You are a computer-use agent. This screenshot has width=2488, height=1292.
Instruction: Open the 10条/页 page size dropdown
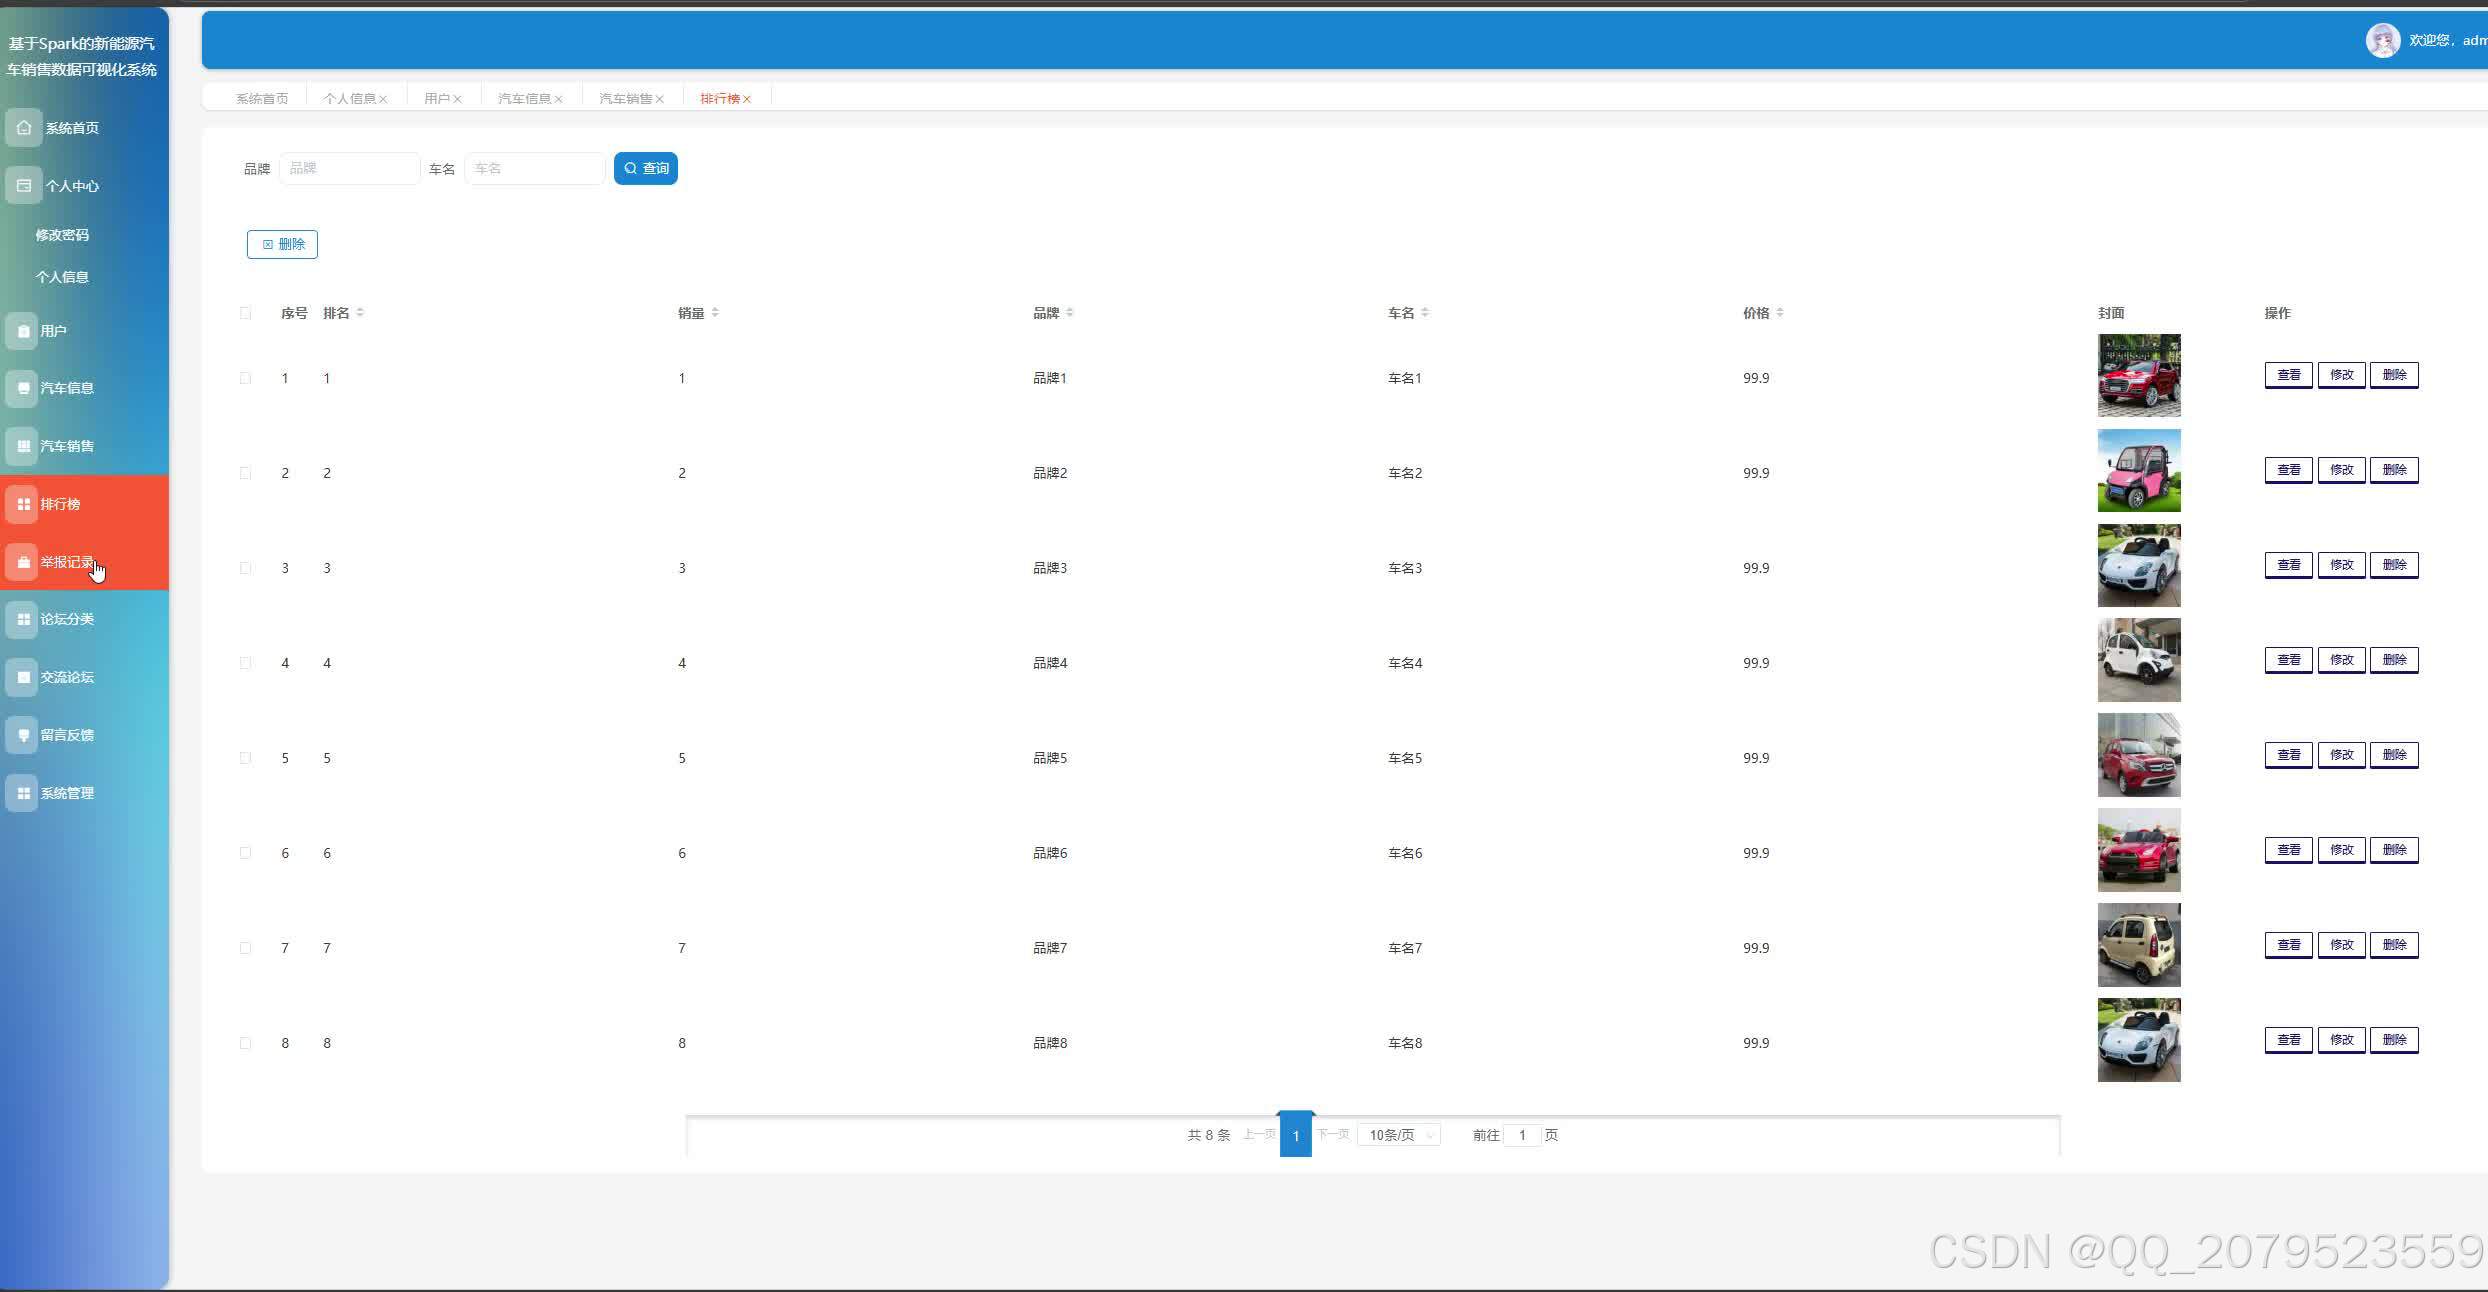pyautogui.click(x=1399, y=1135)
